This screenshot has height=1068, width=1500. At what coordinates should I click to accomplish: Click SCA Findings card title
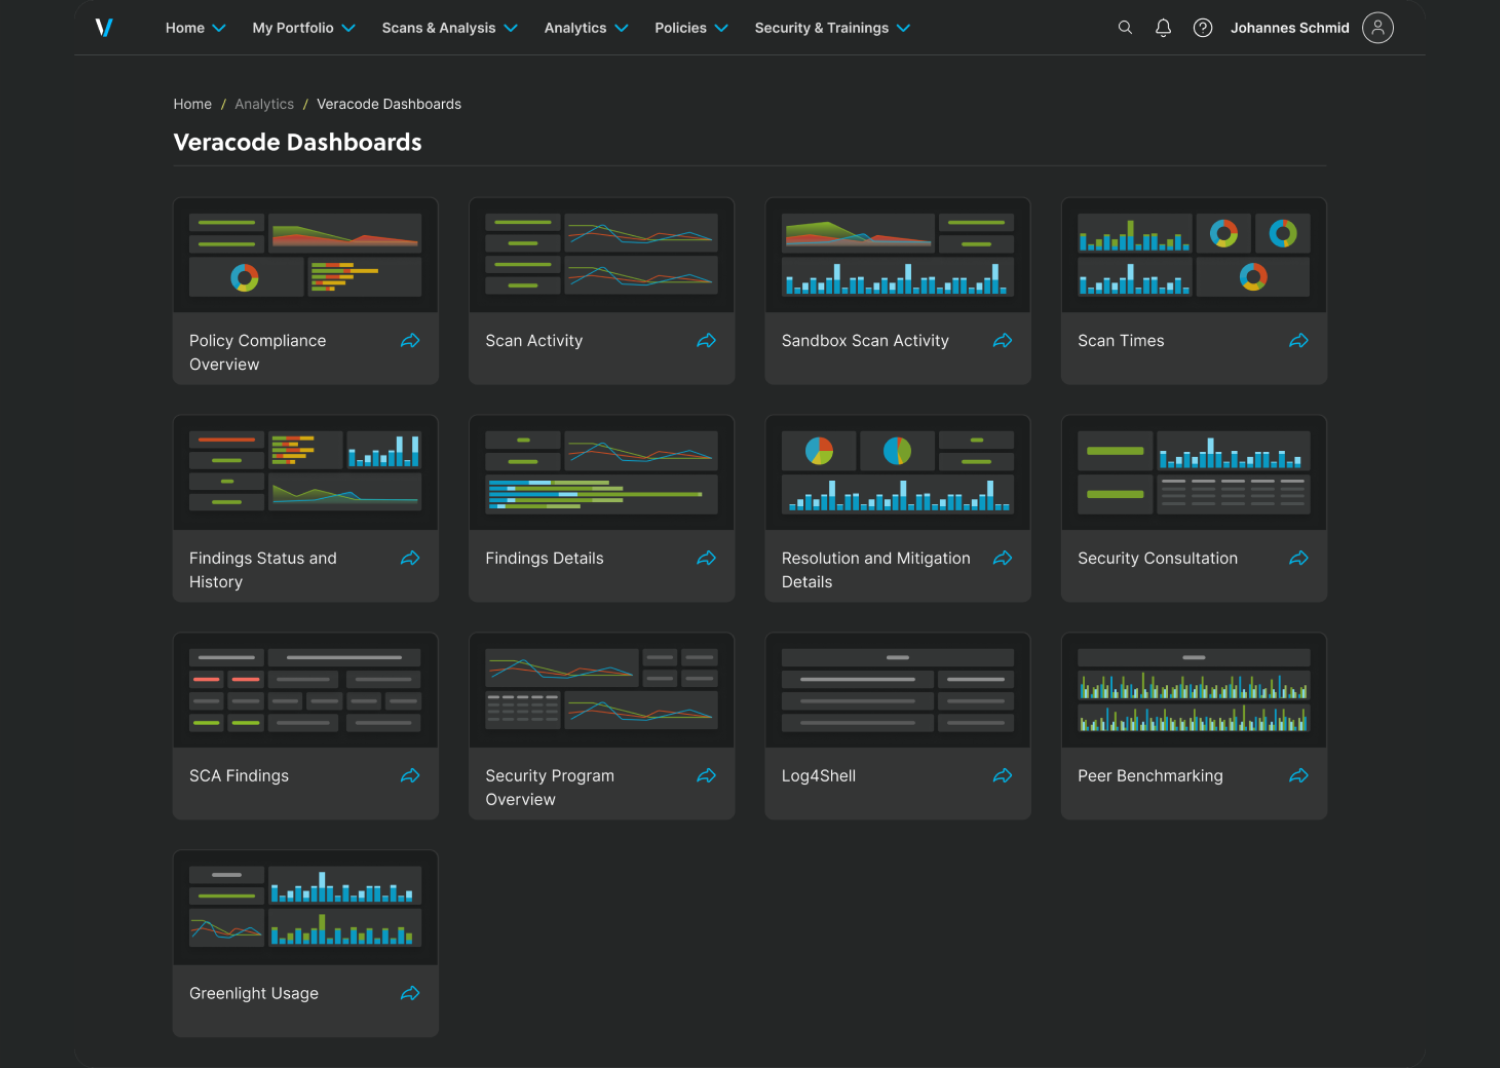239,776
